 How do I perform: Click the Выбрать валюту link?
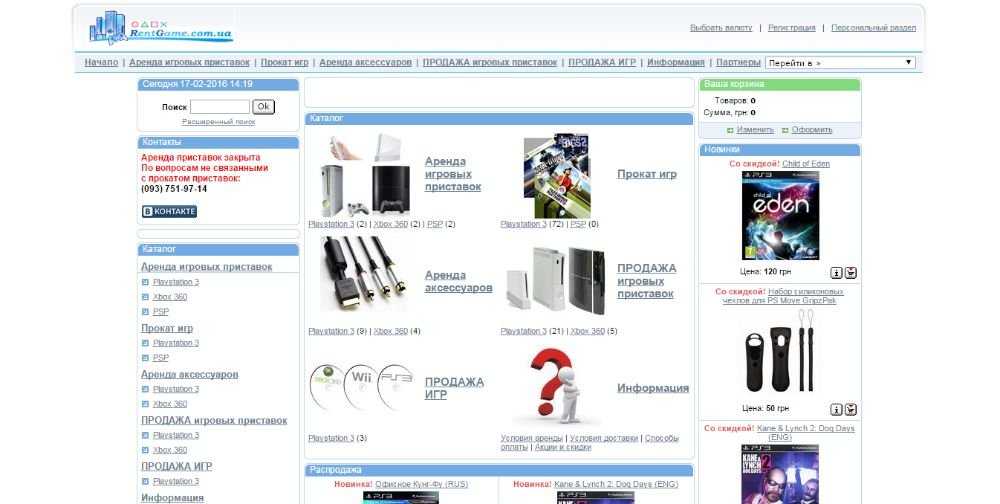[x=721, y=28]
